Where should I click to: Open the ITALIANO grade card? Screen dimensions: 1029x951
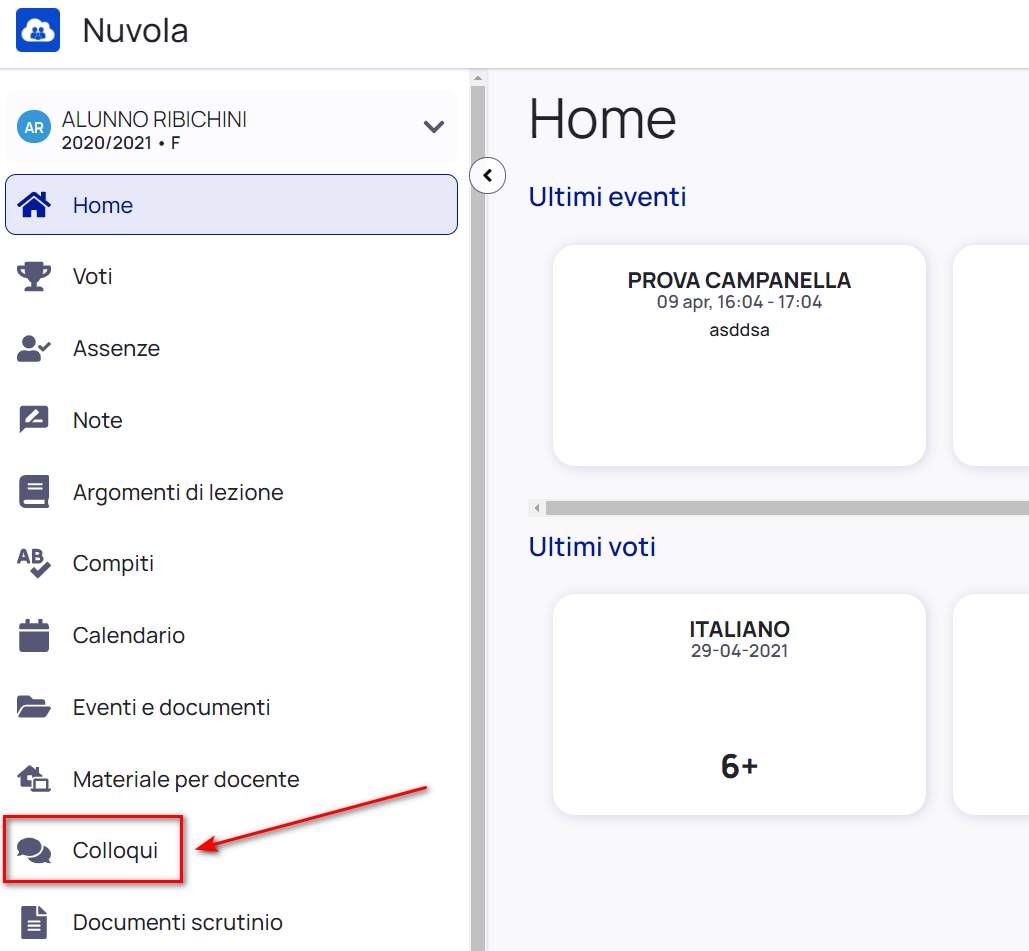click(x=739, y=704)
